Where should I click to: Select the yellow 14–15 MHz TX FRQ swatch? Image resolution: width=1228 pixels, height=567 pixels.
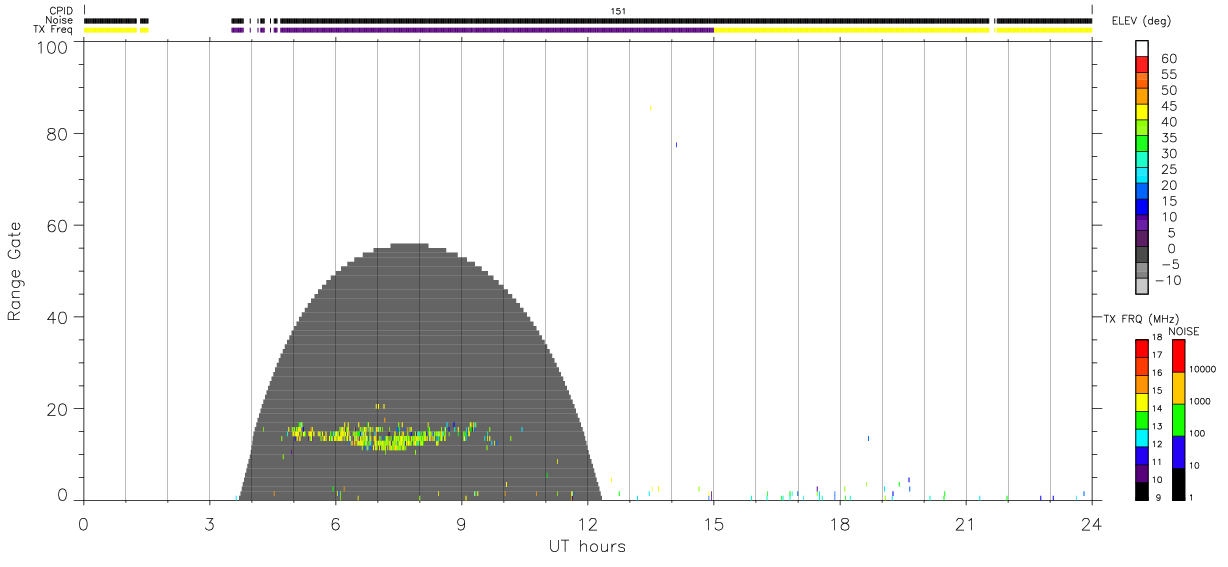(x=1141, y=402)
